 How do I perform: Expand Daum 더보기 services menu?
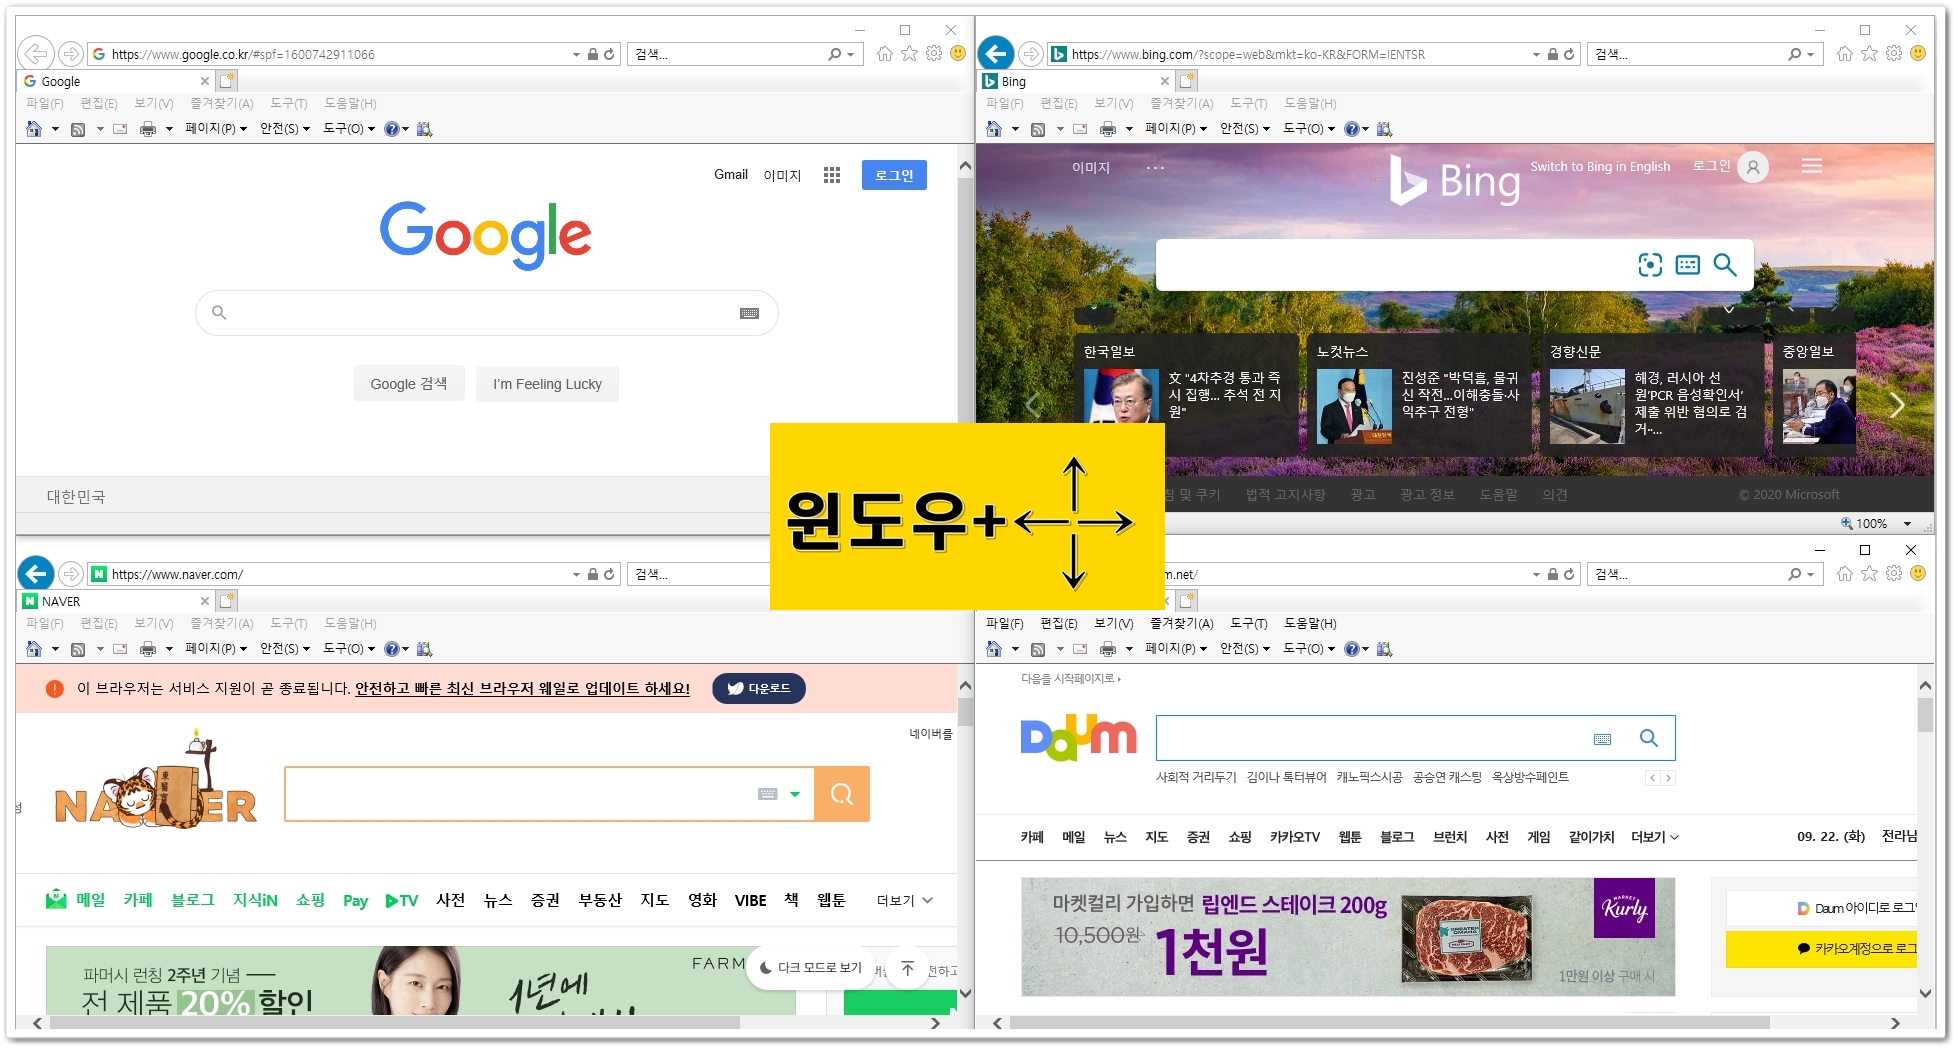[x=1655, y=837]
